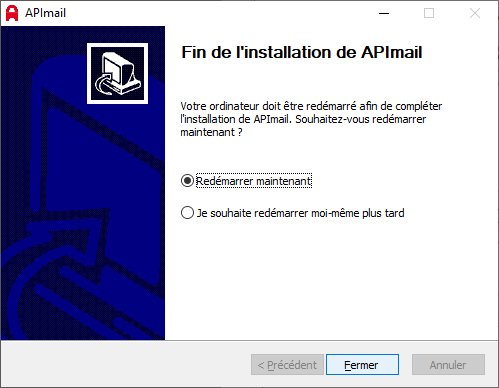Click the APImail title text in title bar
Image resolution: width=499 pixels, height=388 pixels.
[45, 13]
